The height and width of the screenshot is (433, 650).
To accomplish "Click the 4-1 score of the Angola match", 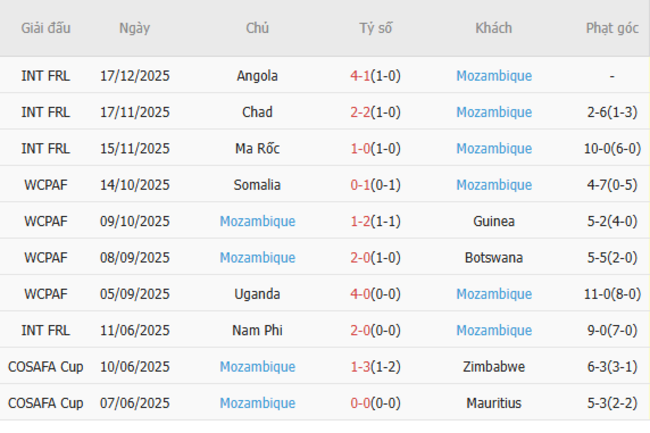I will pos(361,76).
